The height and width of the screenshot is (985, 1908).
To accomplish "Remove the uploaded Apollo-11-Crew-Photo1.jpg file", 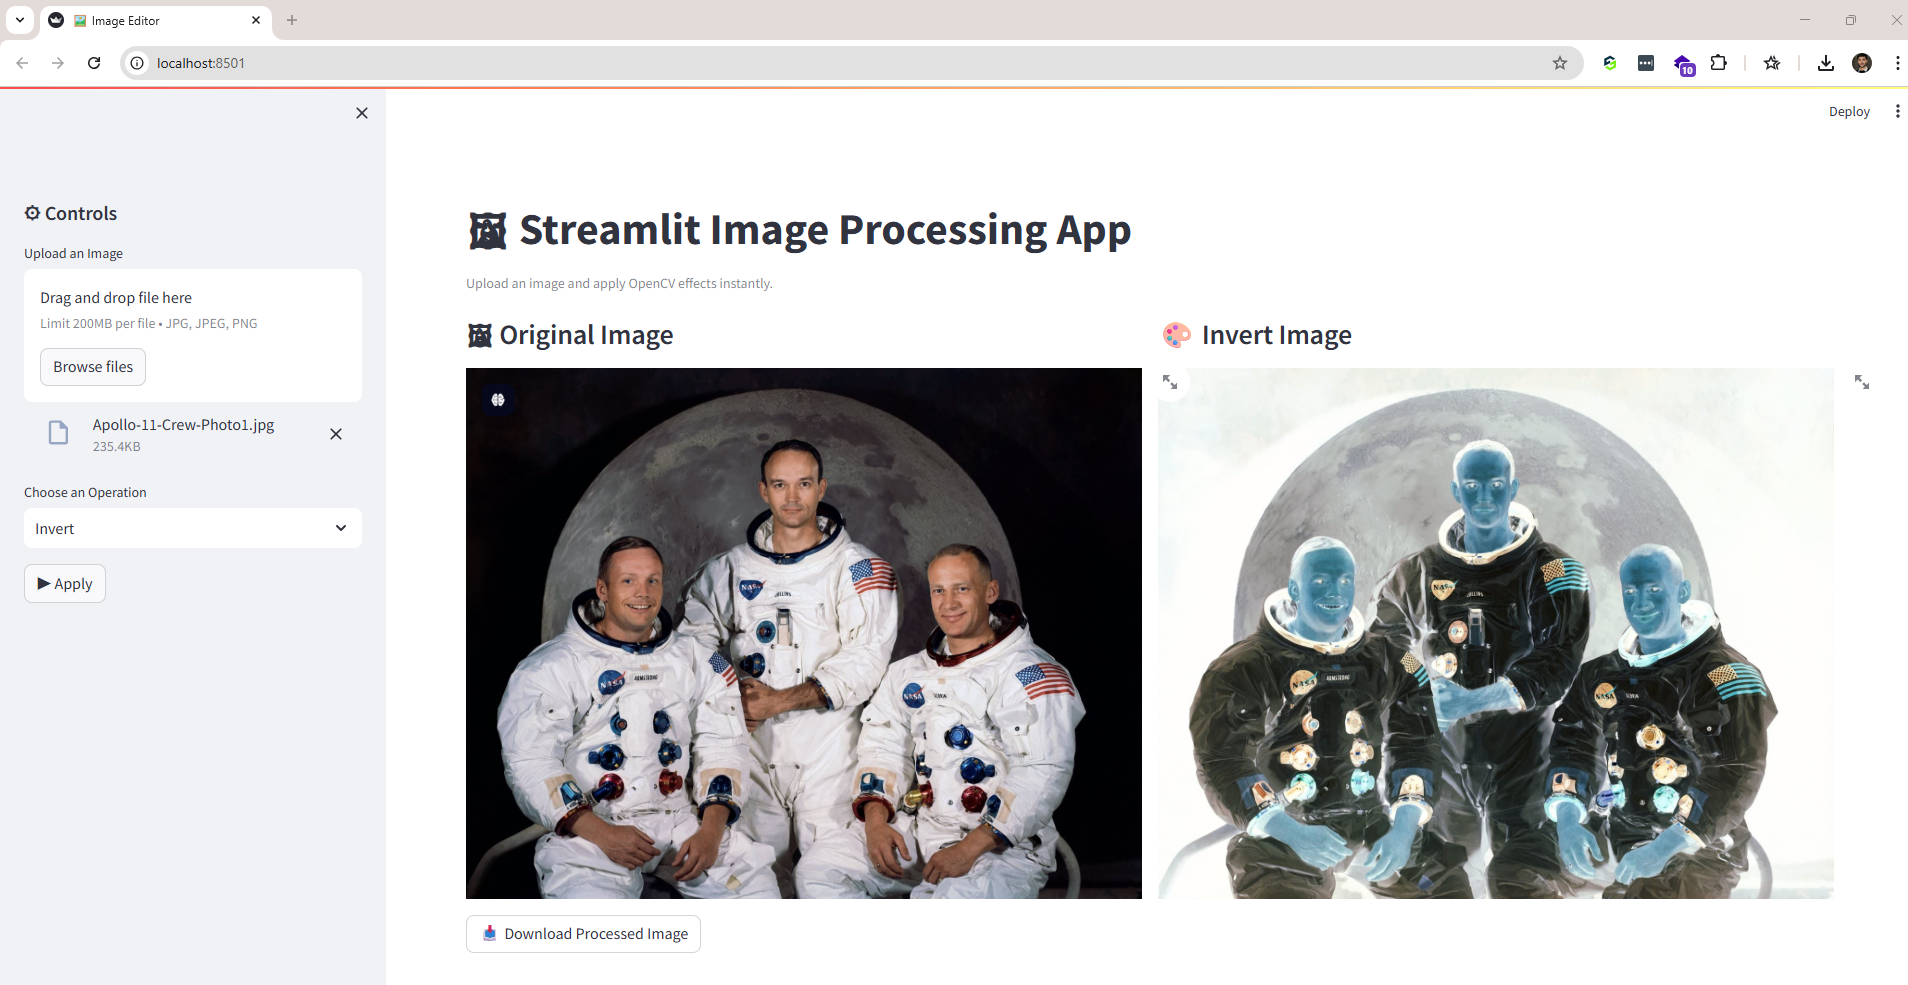I will coord(336,434).
